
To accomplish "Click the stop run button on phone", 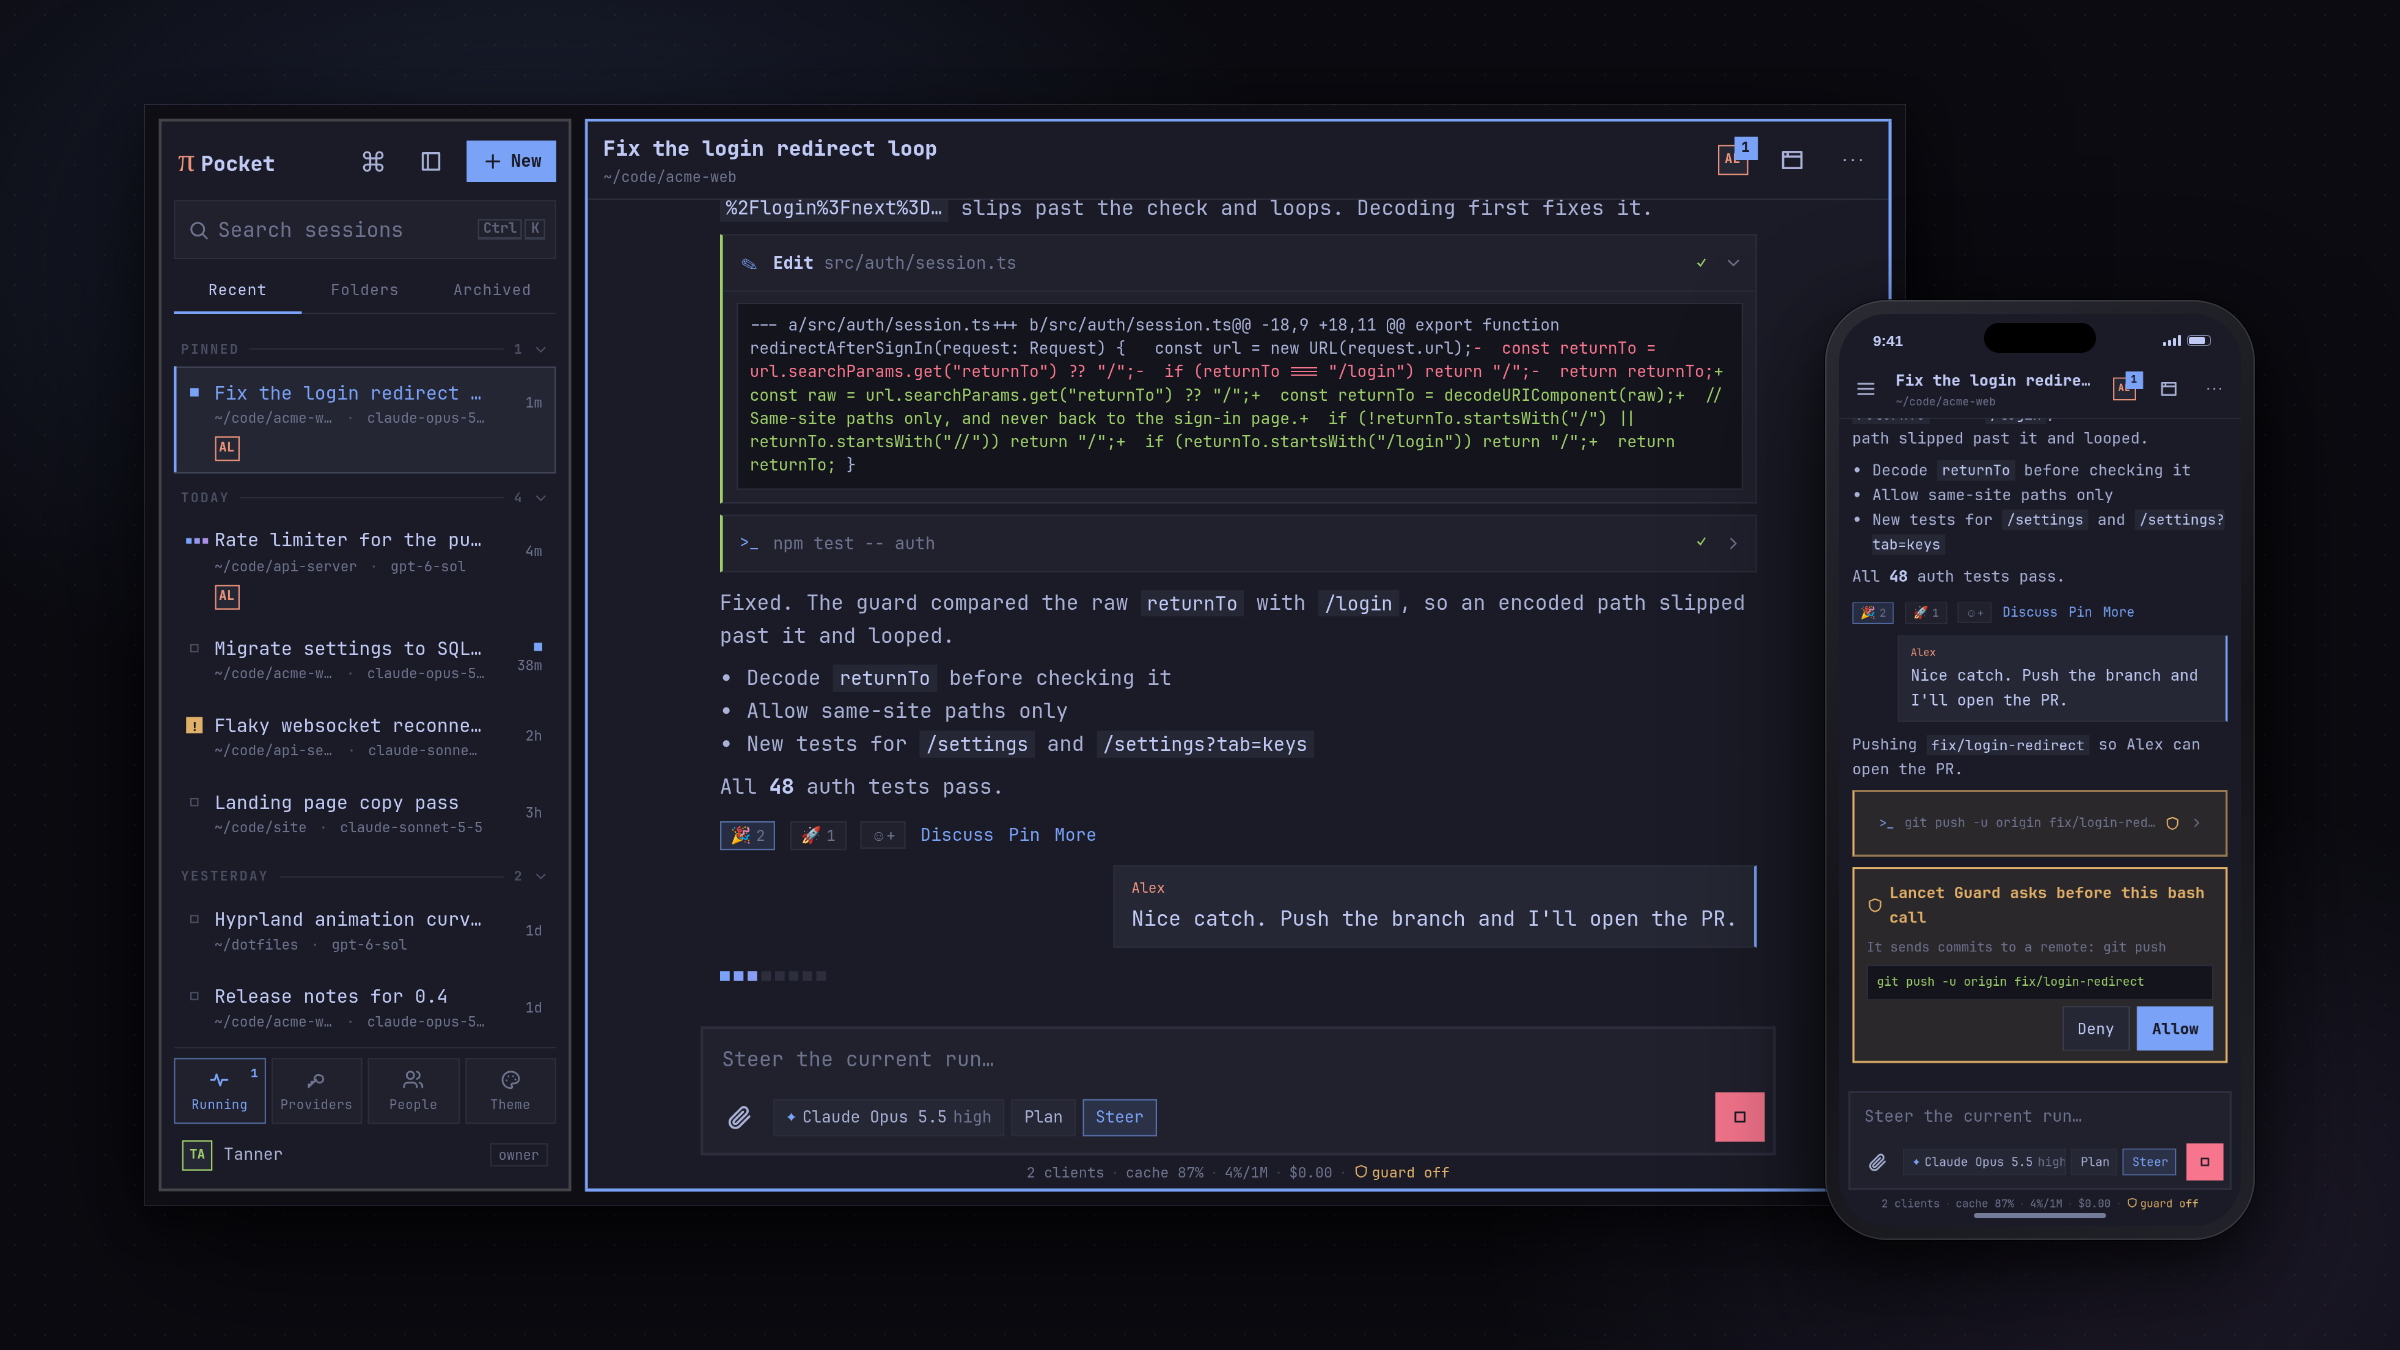I will (x=2204, y=1162).
